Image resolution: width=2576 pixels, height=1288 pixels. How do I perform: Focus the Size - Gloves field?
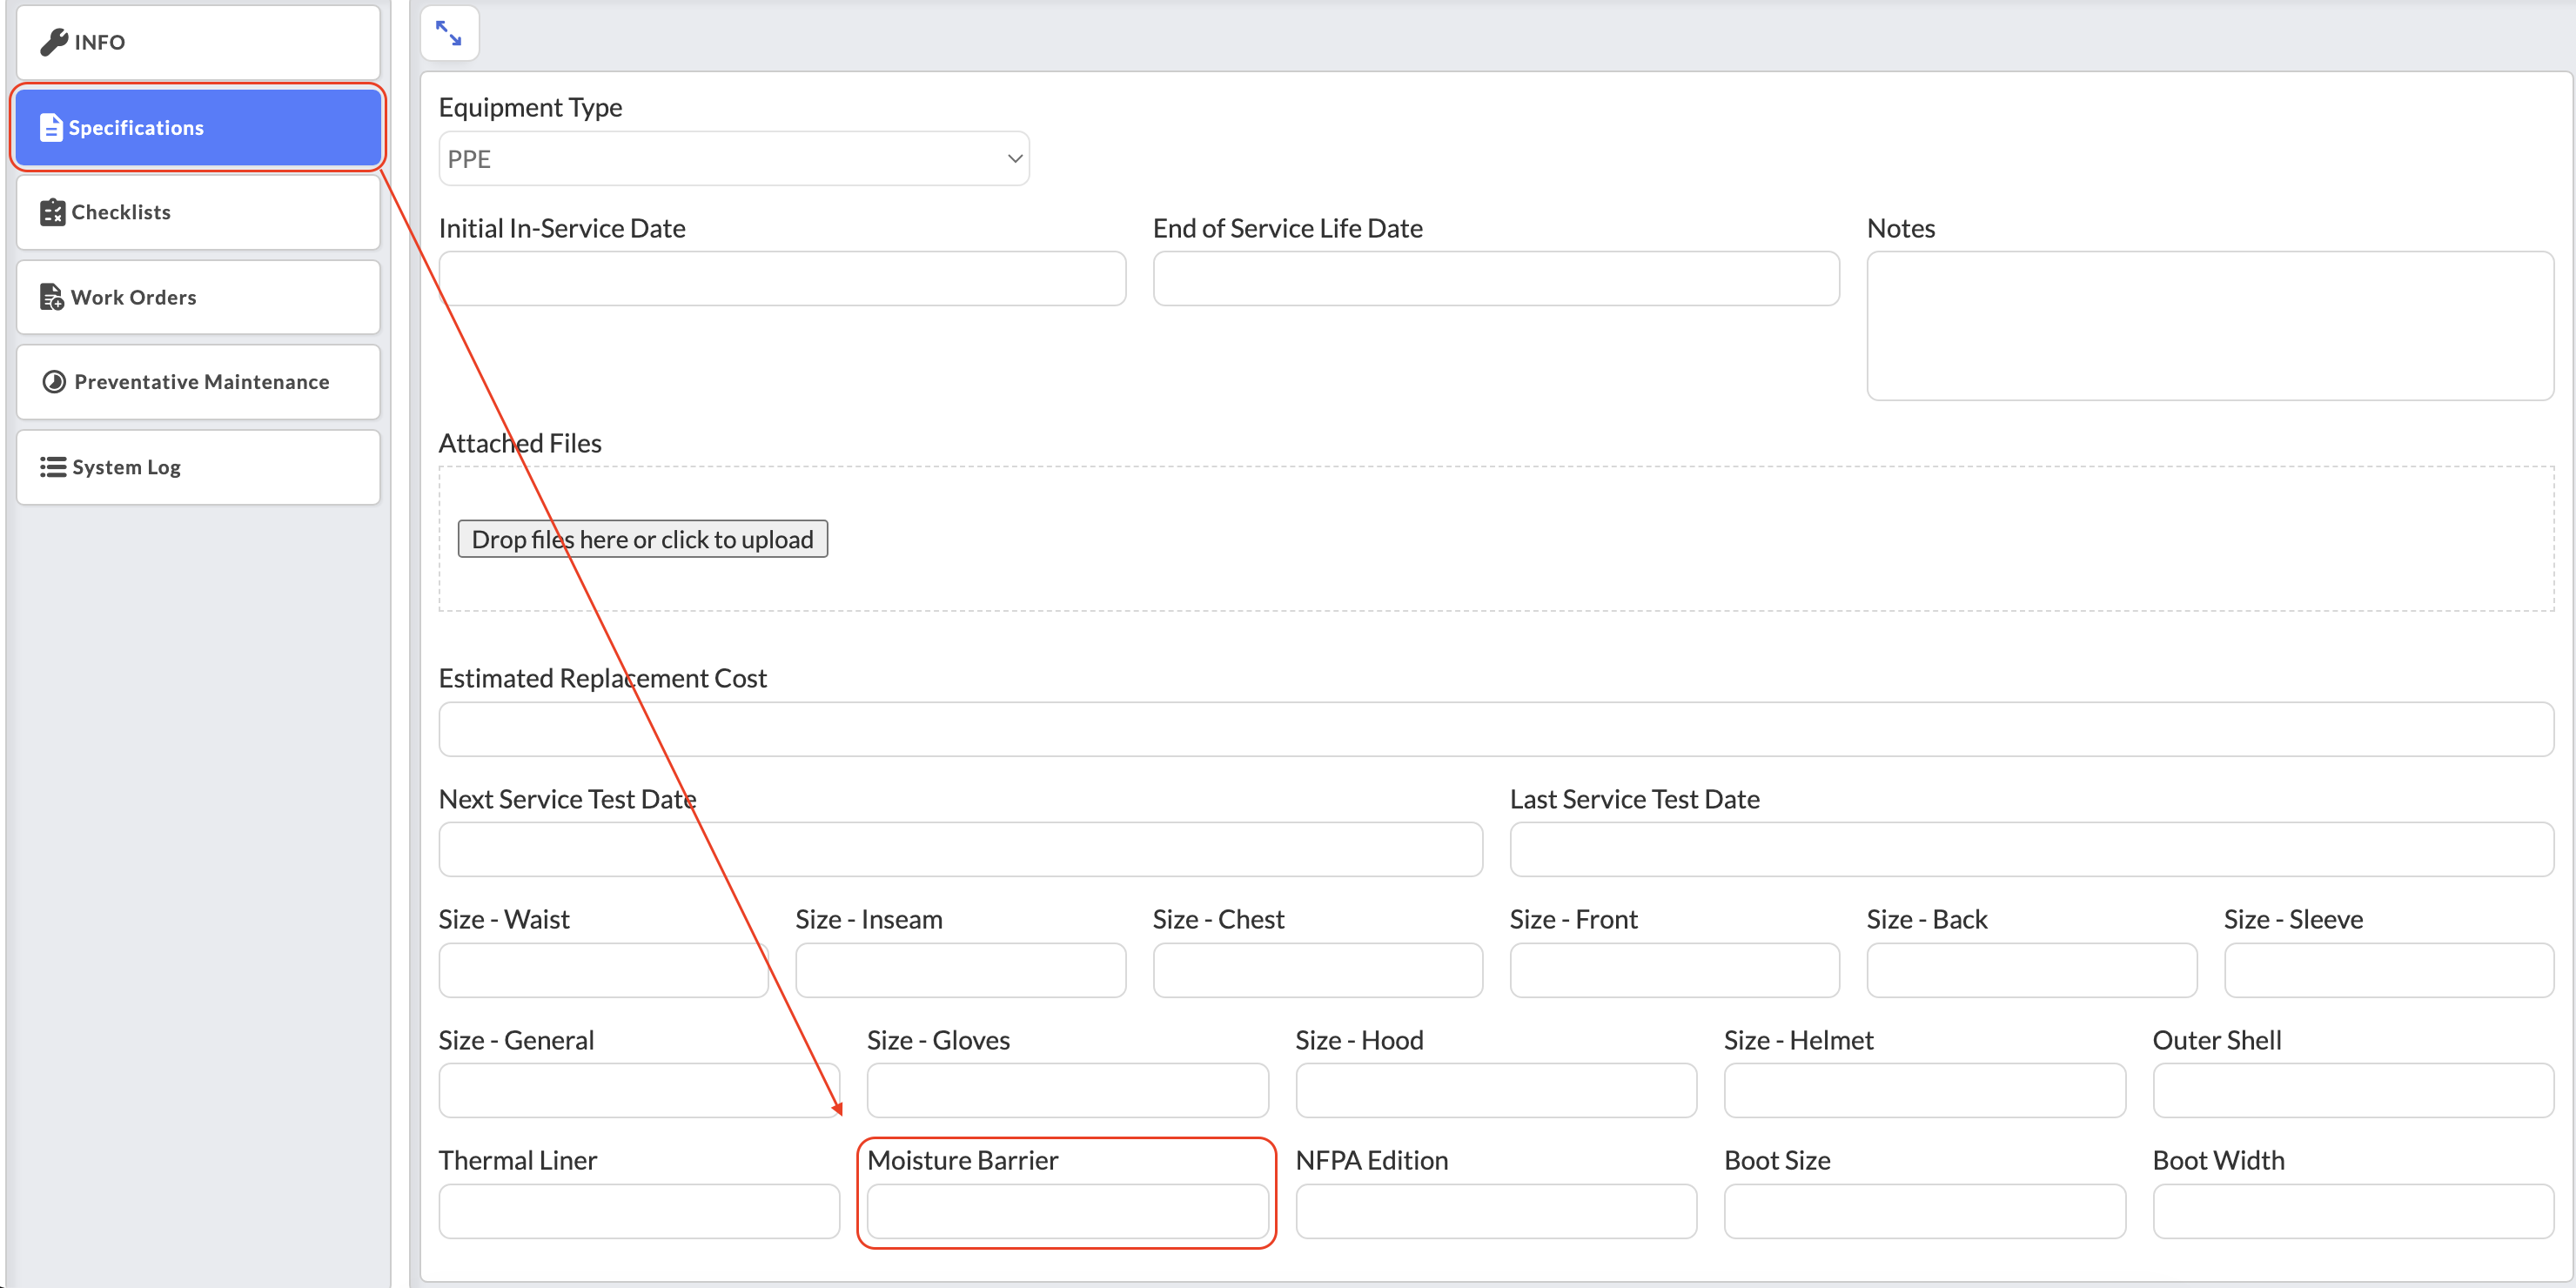click(x=1068, y=1090)
